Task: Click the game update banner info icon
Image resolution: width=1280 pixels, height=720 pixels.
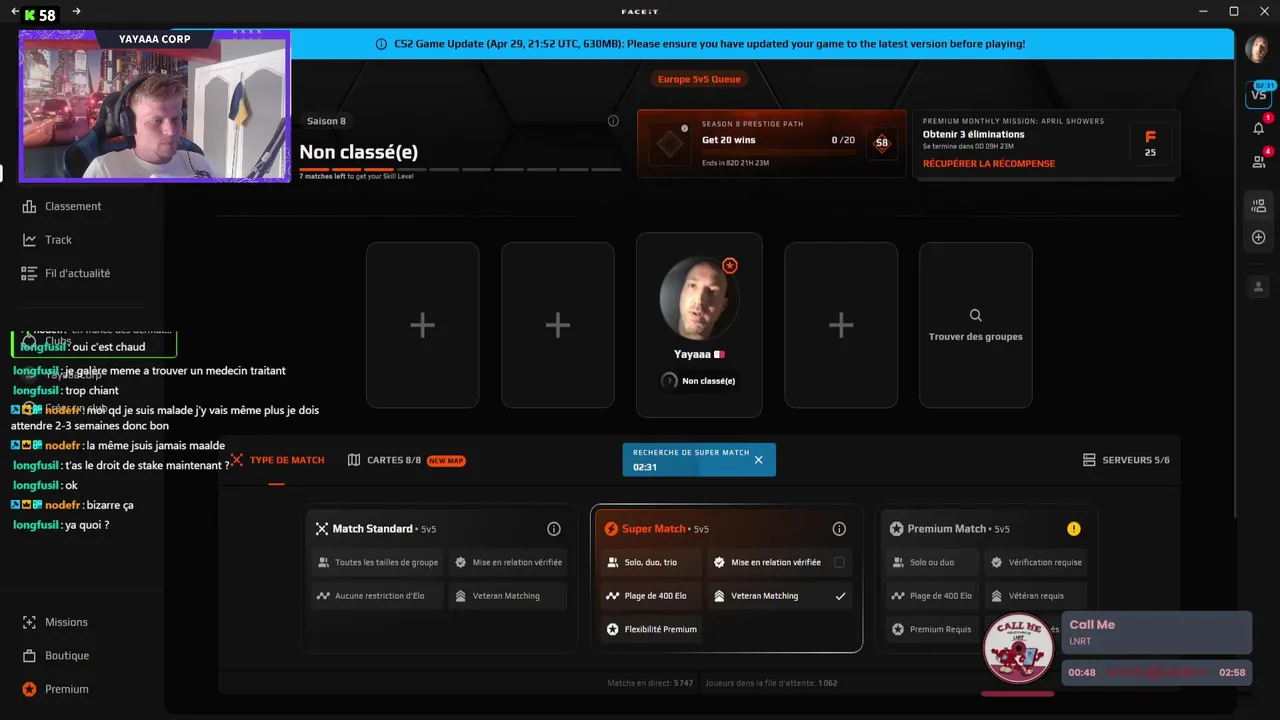Action: point(381,44)
